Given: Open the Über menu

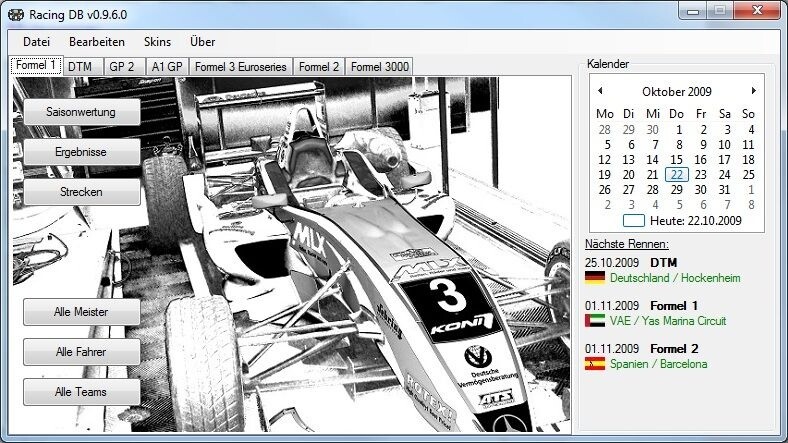Looking at the screenshot, I should point(203,42).
